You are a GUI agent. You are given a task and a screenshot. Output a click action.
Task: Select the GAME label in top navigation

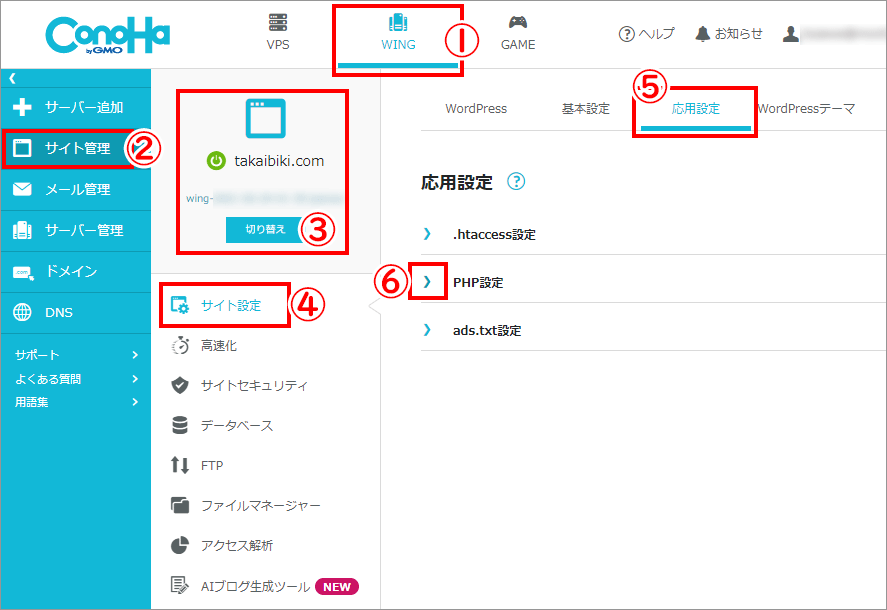(x=518, y=45)
